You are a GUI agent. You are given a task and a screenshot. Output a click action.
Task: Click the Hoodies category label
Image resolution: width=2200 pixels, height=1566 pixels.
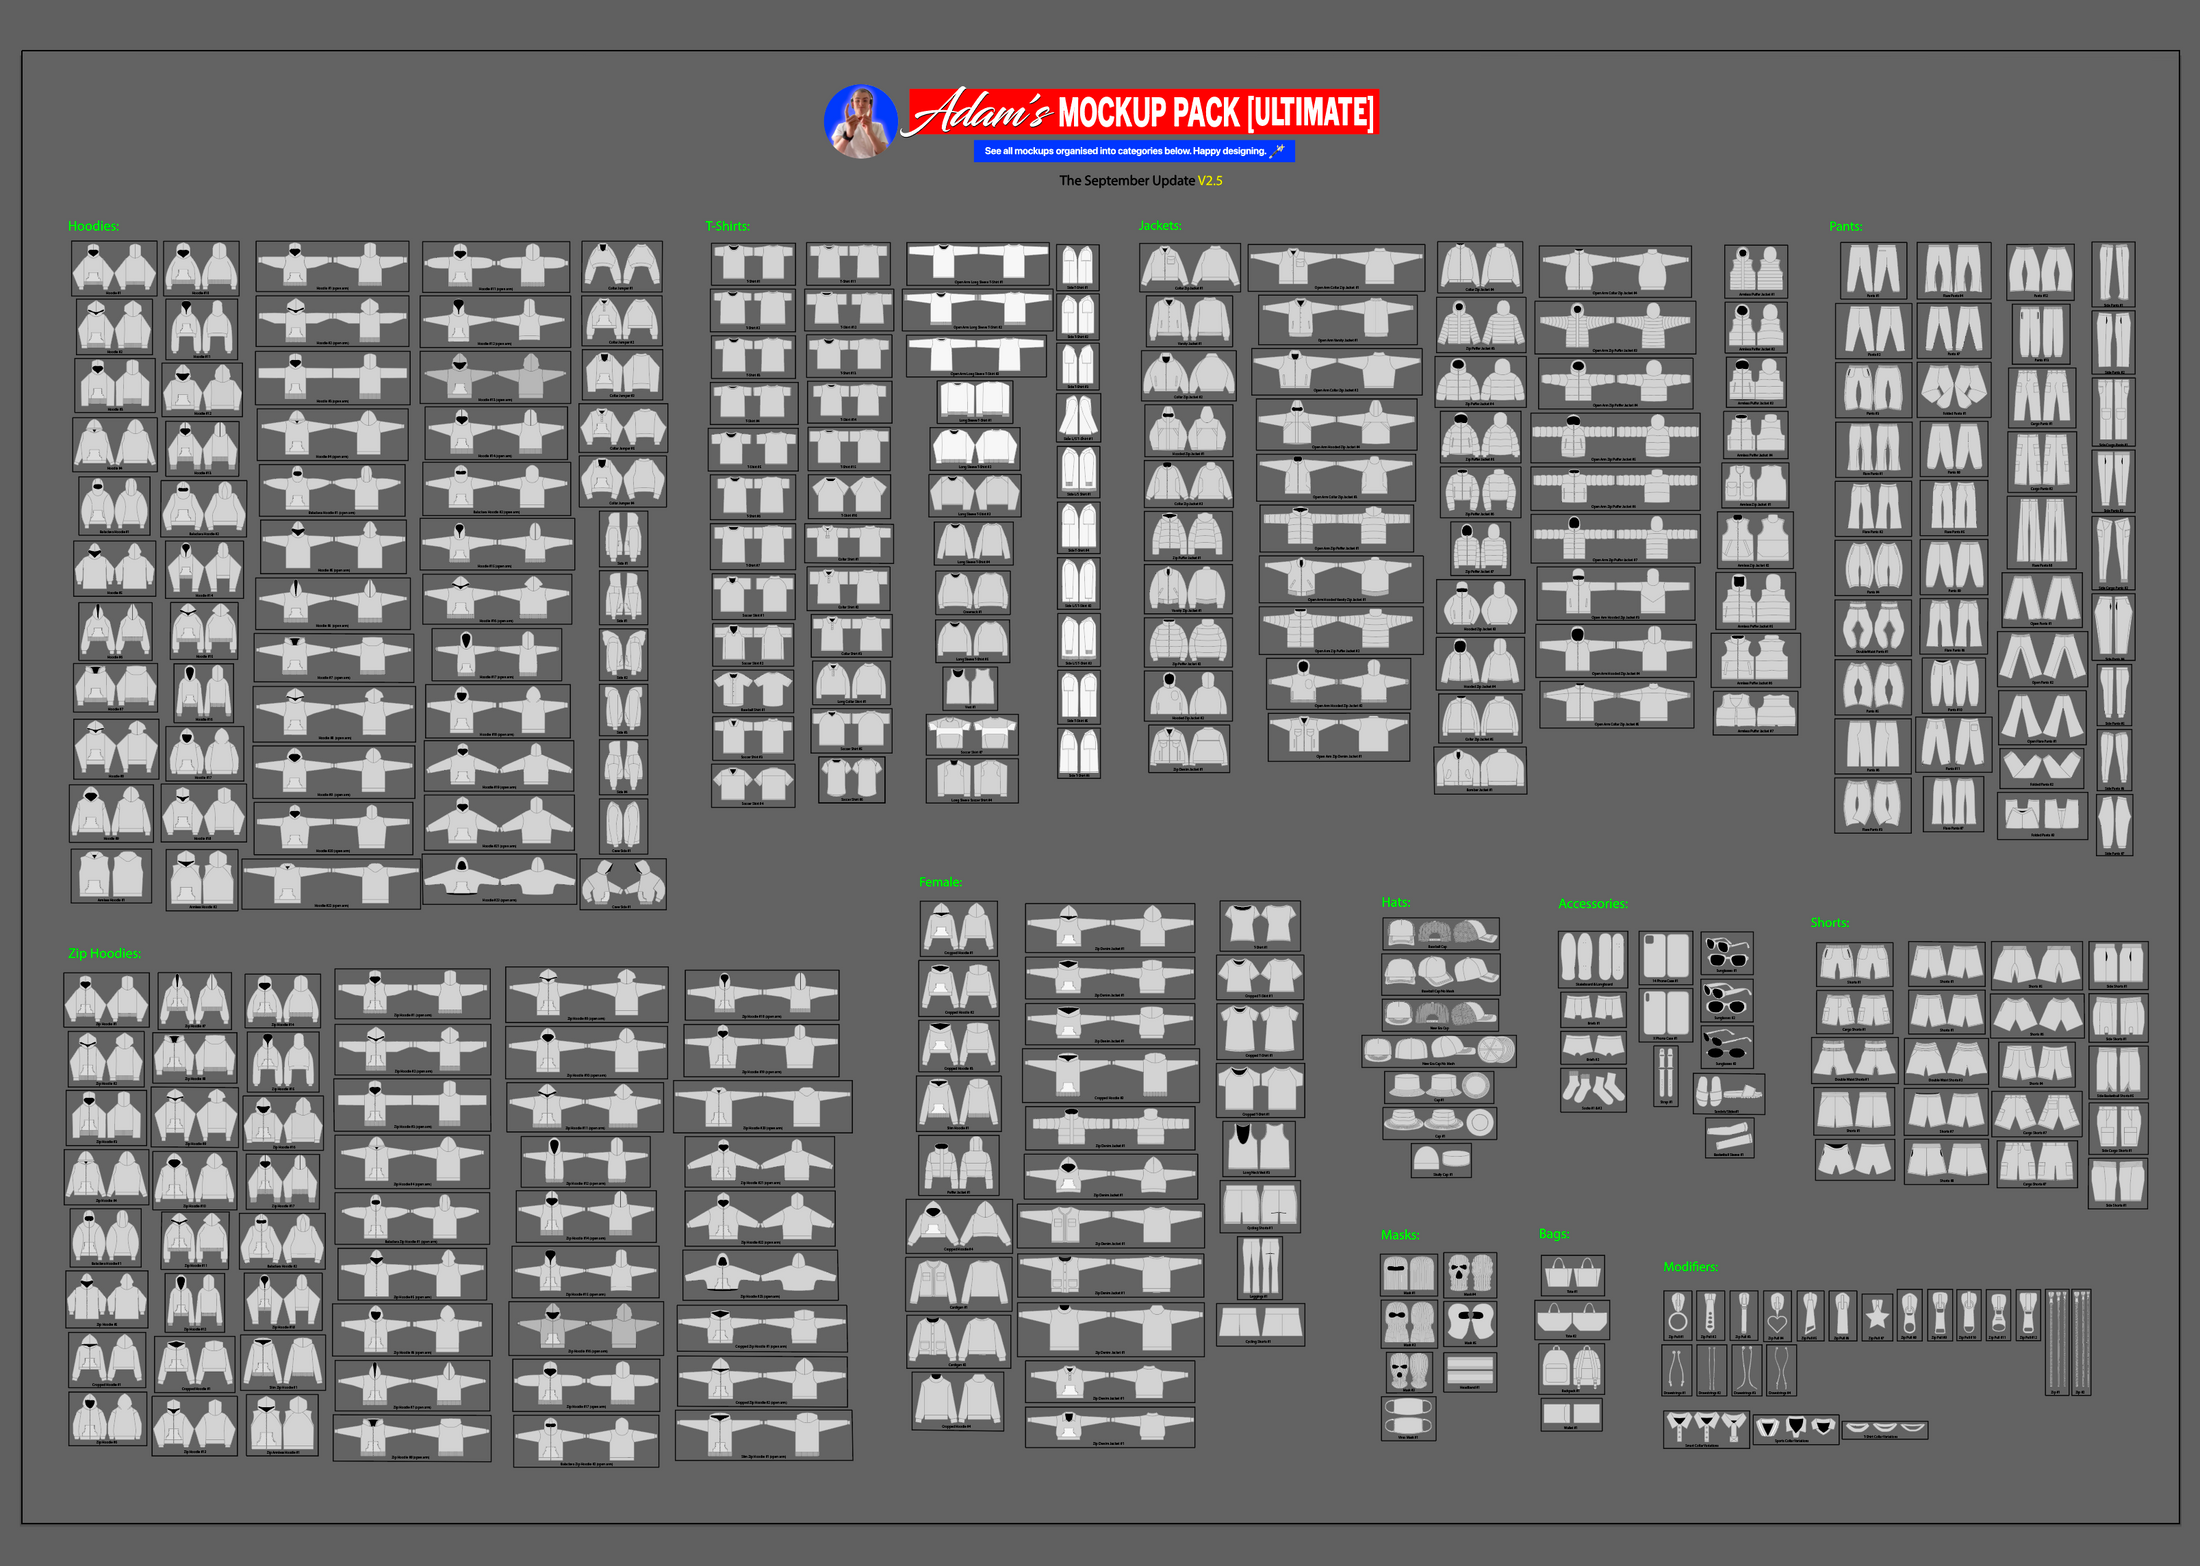(93, 226)
